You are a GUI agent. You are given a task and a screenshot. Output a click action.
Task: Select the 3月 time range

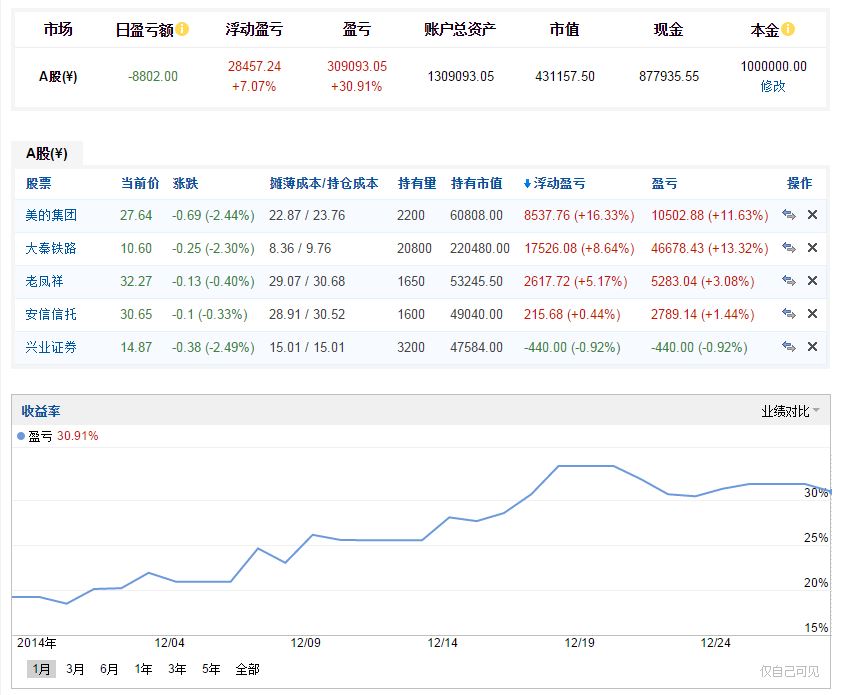75,669
